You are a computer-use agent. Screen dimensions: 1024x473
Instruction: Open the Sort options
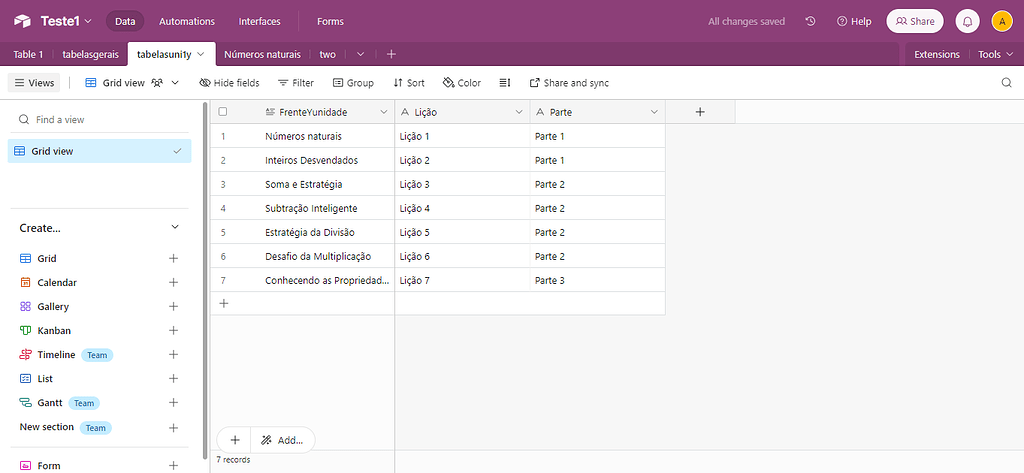[409, 83]
